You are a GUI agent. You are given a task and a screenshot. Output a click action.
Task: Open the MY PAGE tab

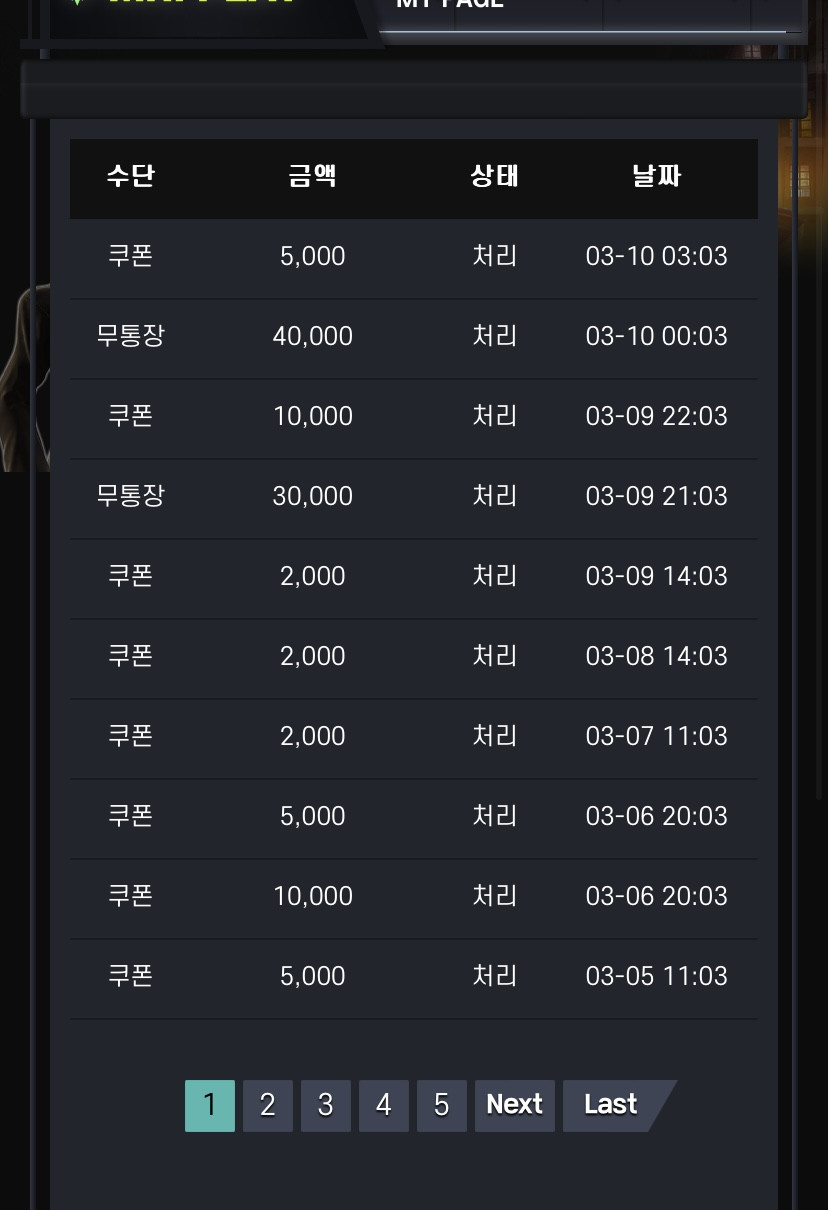tap(450, 4)
